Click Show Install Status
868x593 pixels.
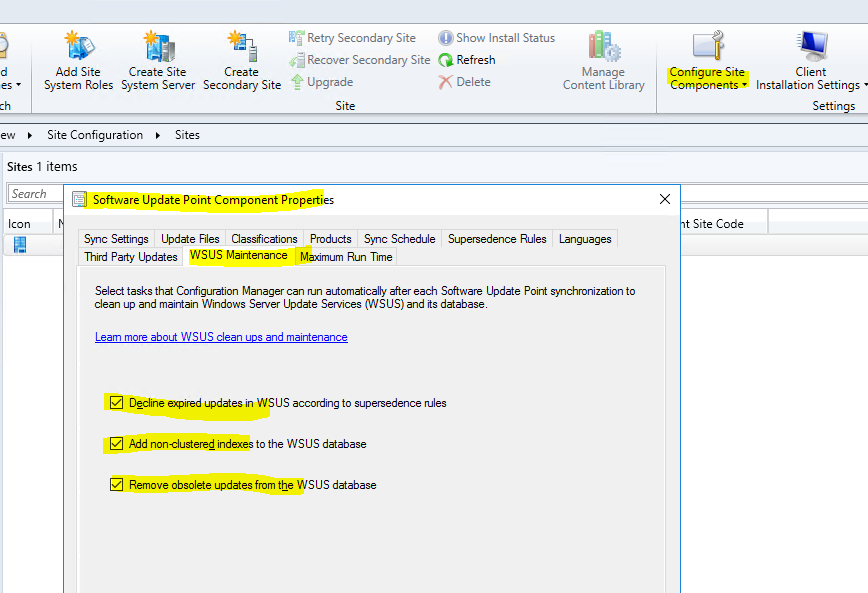pos(497,37)
